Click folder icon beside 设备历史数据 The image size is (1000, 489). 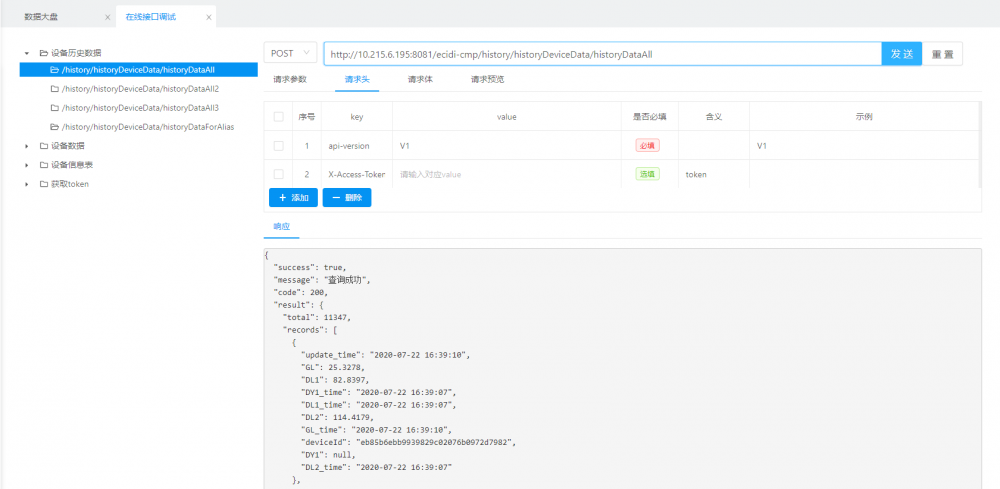[x=43, y=52]
